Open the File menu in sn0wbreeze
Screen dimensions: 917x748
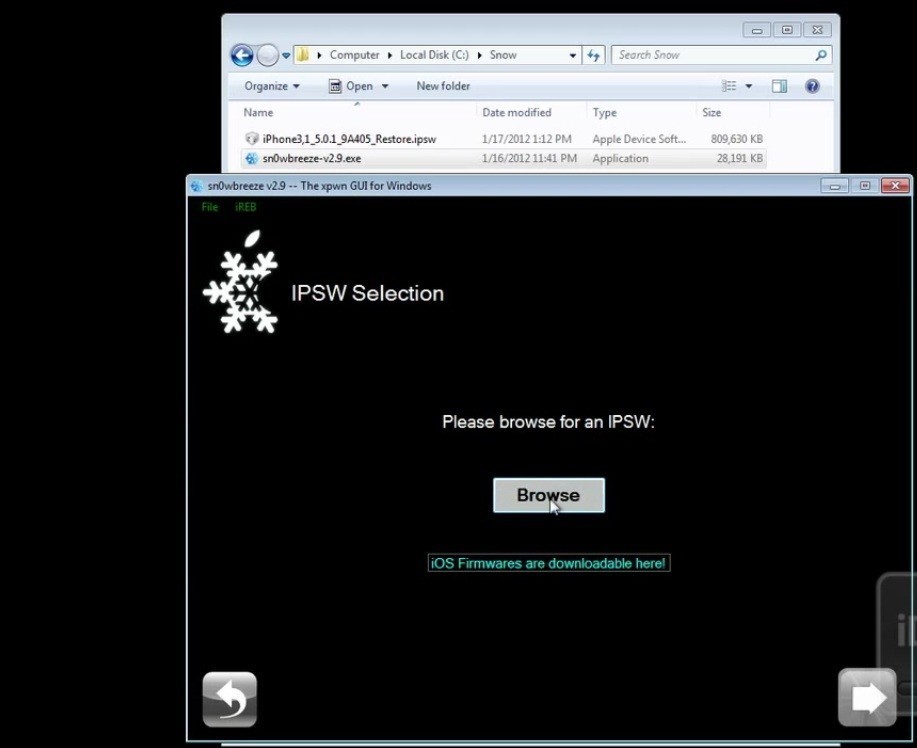[x=209, y=207]
